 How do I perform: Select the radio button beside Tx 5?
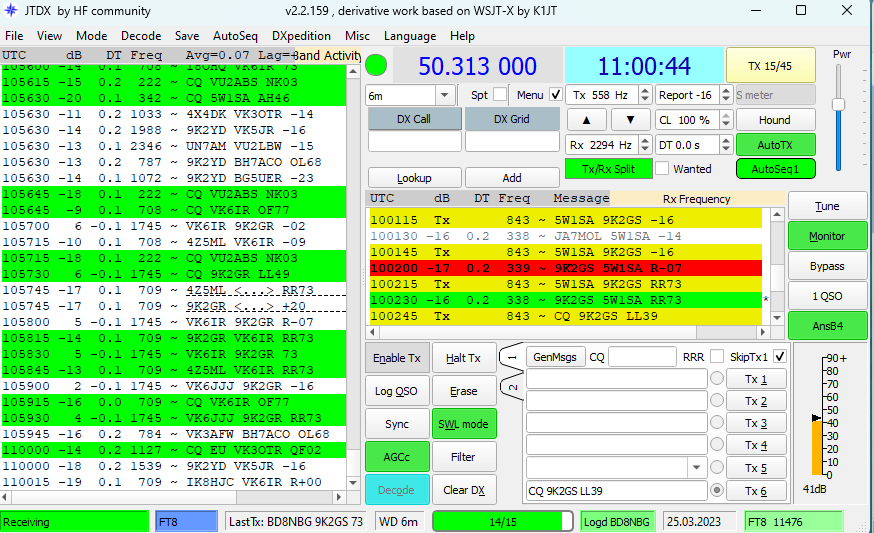(717, 467)
